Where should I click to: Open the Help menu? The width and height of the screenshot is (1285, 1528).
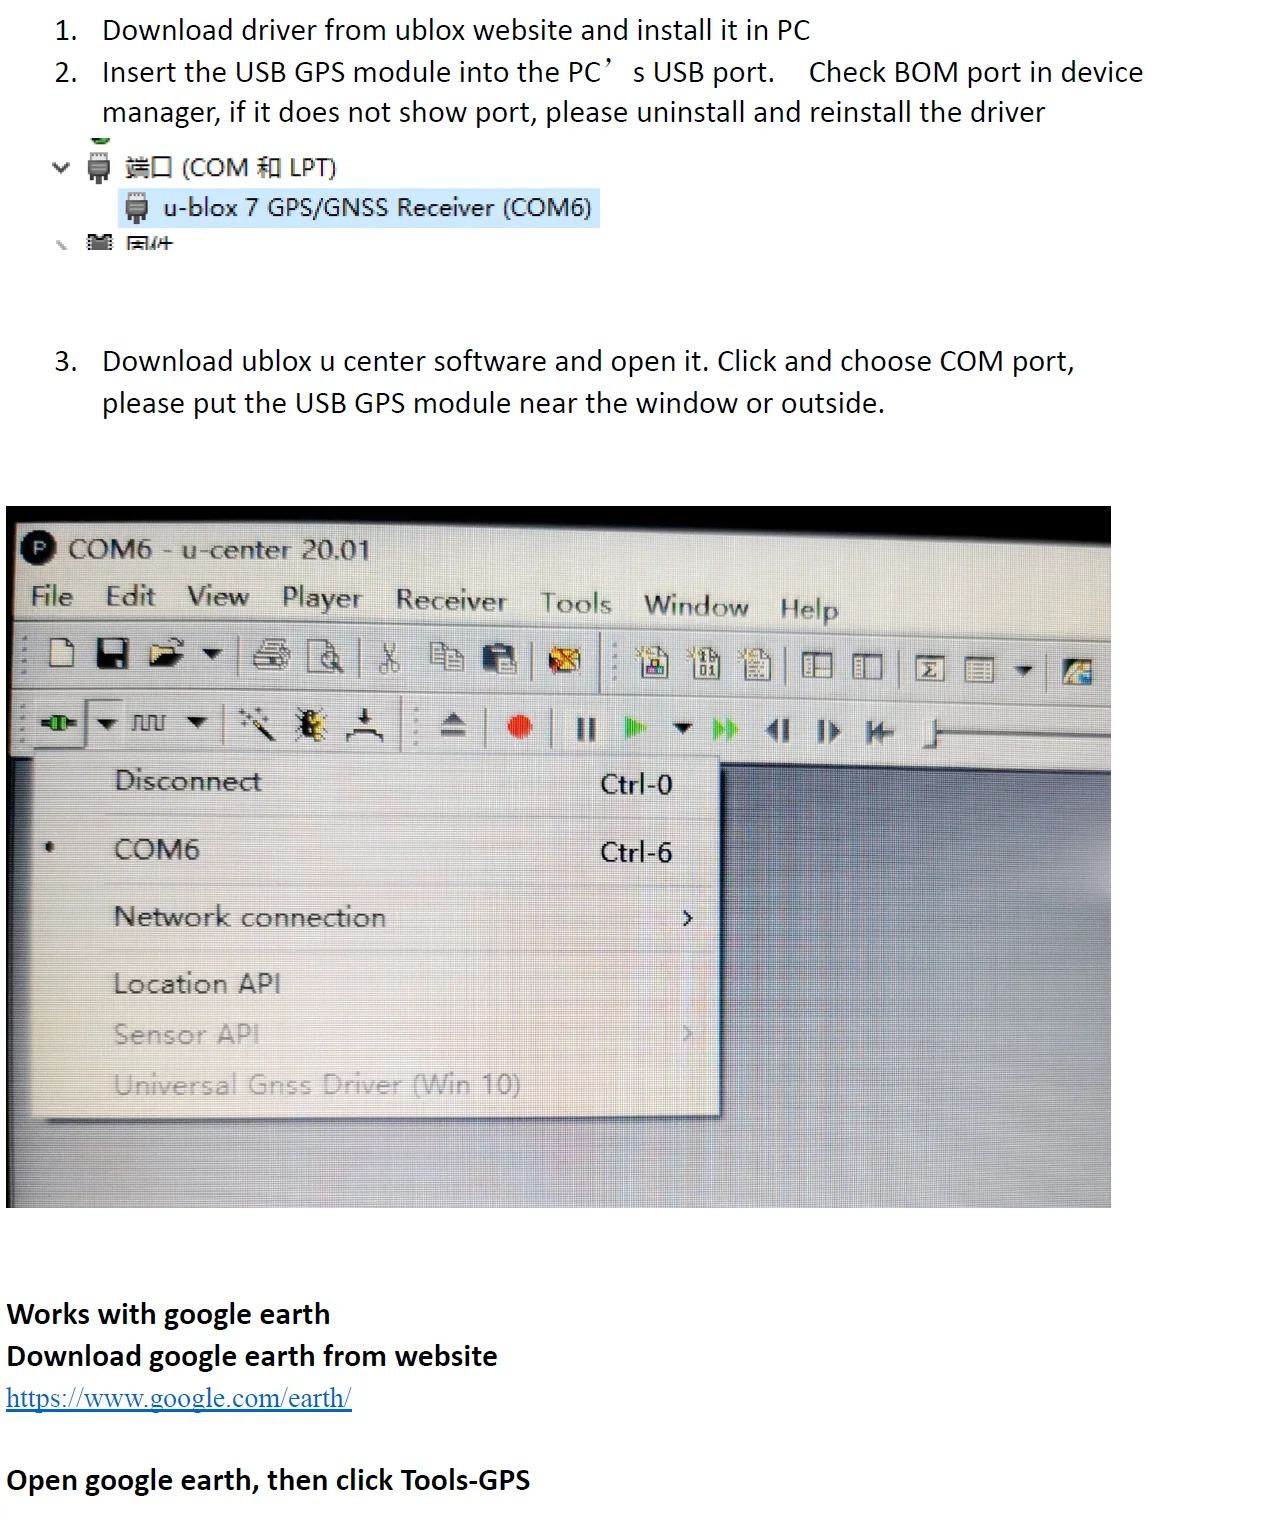tap(809, 609)
